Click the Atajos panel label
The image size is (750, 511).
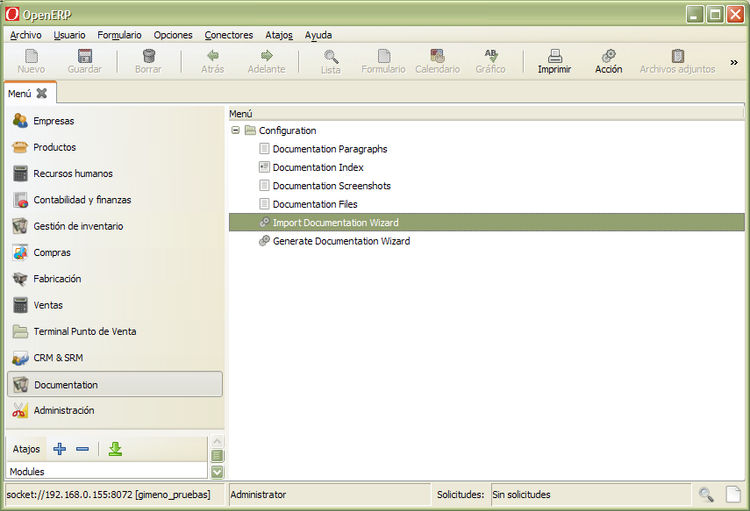tap(26, 449)
